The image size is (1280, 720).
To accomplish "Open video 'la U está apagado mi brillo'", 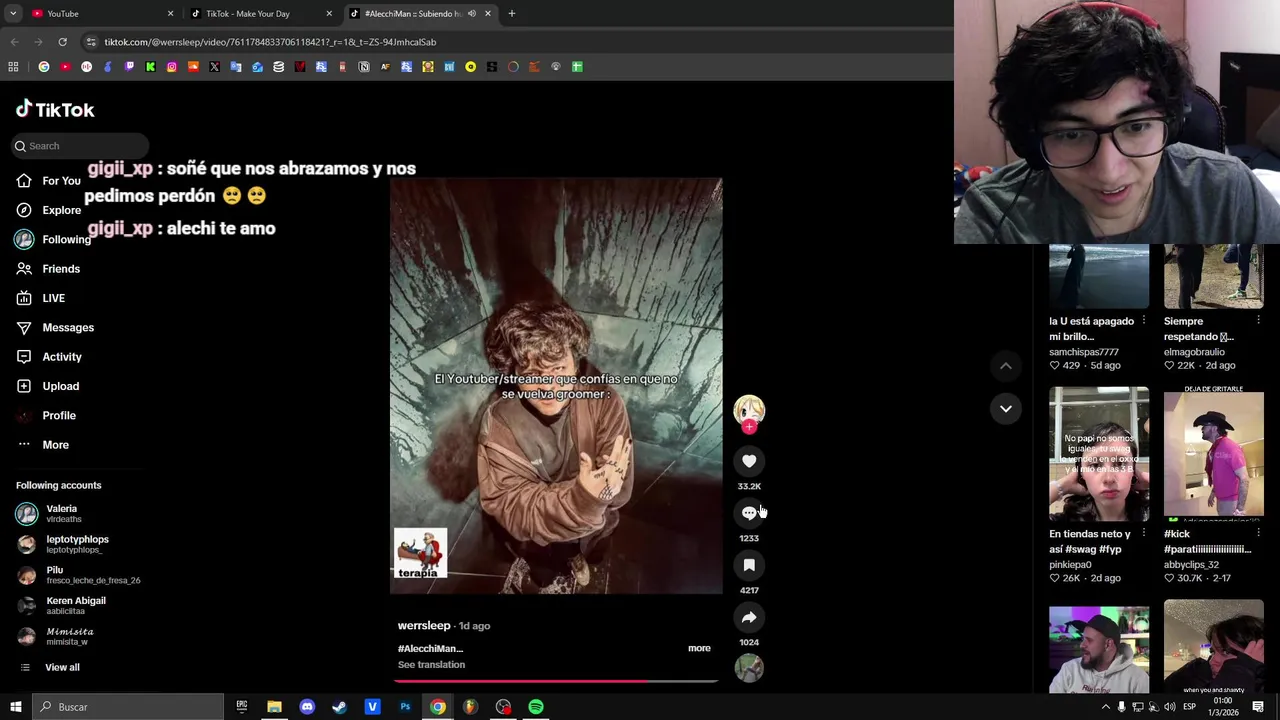I will [x=1099, y=276].
